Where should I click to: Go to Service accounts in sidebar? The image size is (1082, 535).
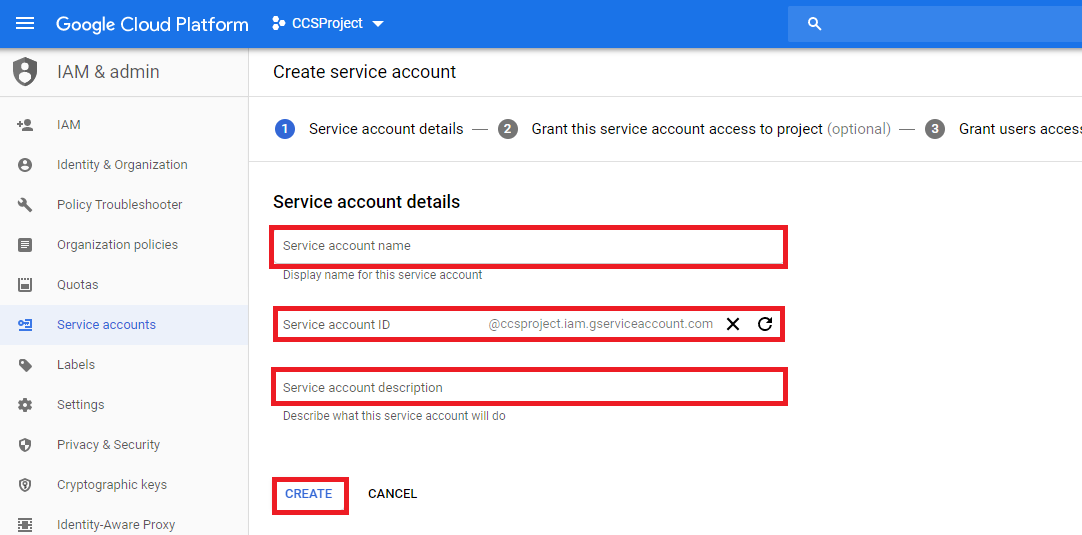pyautogui.click(x=106, y=325)
